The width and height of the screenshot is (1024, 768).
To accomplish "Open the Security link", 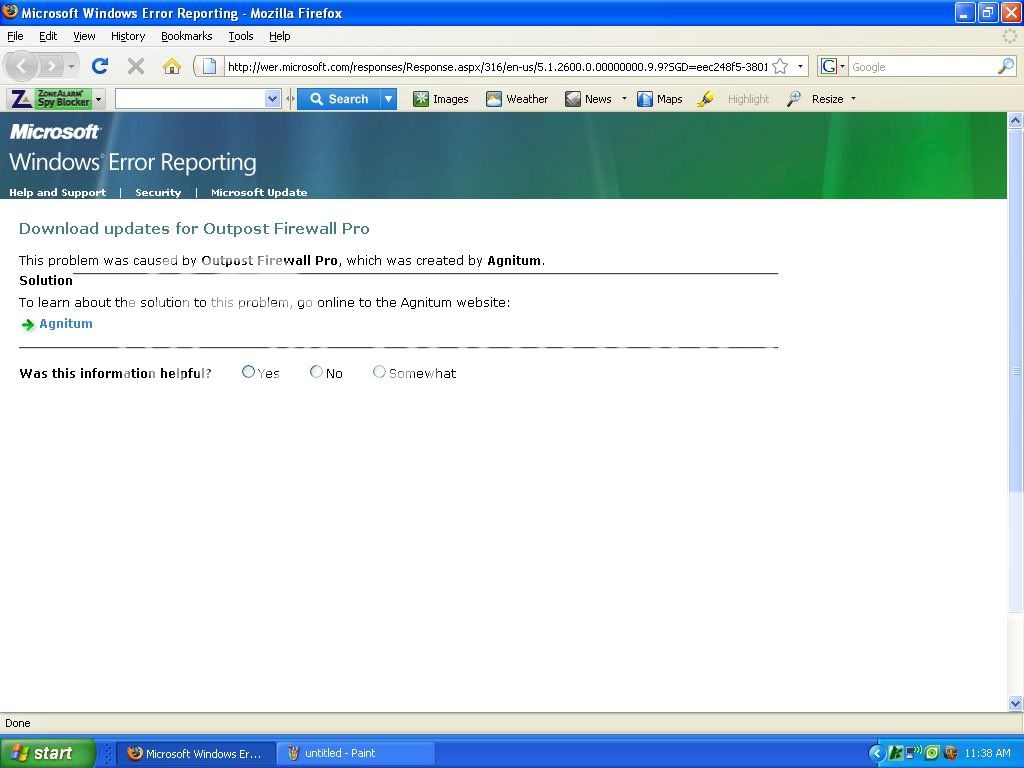I will point(158,192).
